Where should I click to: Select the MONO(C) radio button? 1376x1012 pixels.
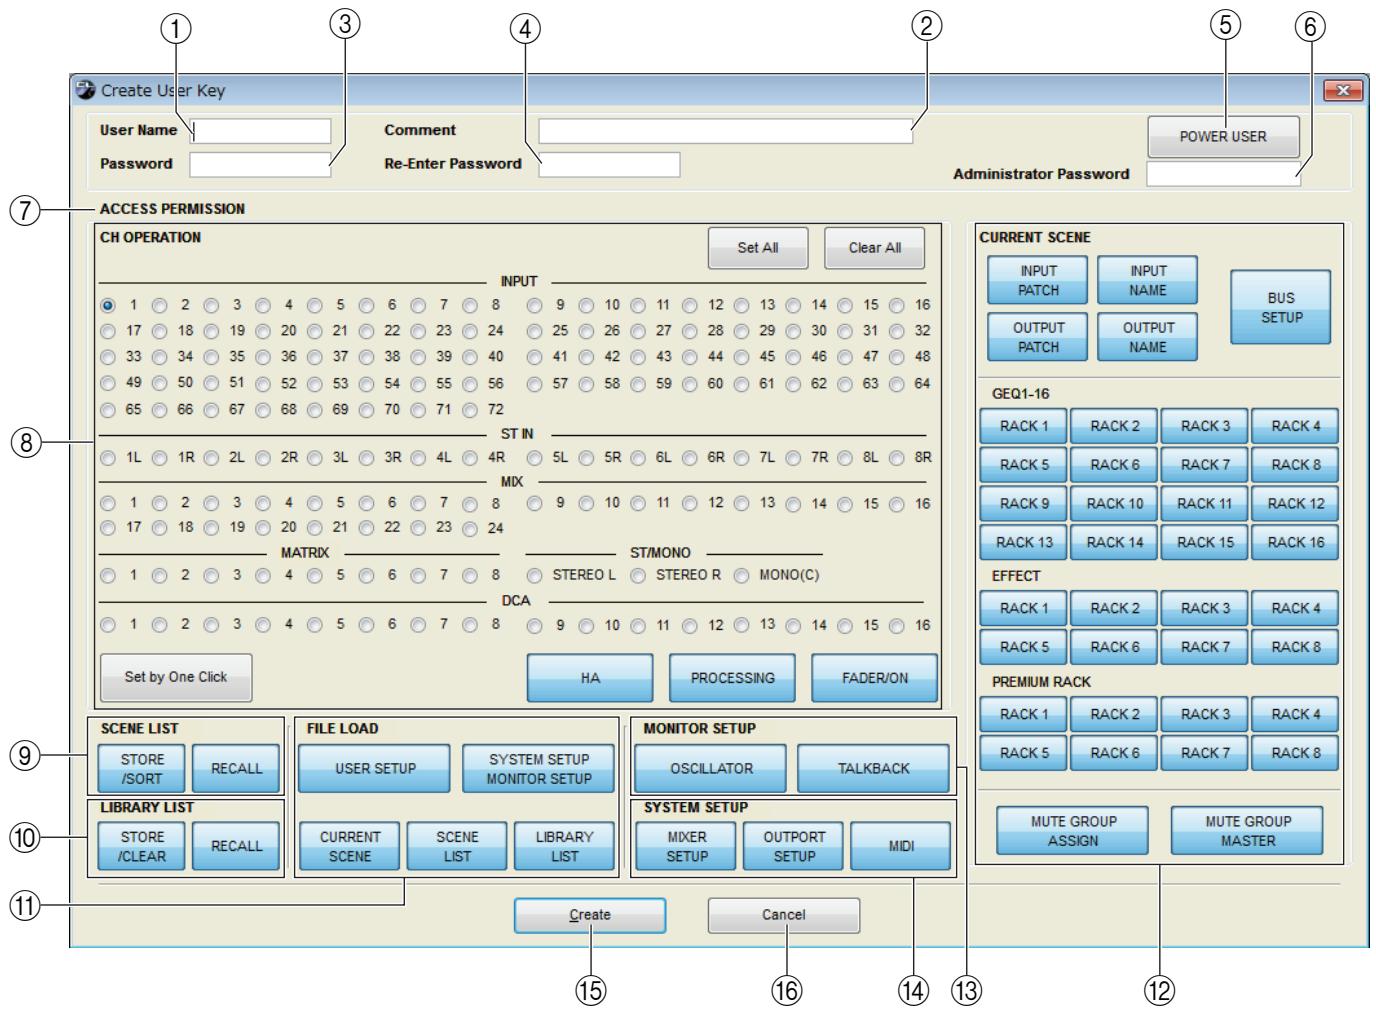click(x=741, y=576)
